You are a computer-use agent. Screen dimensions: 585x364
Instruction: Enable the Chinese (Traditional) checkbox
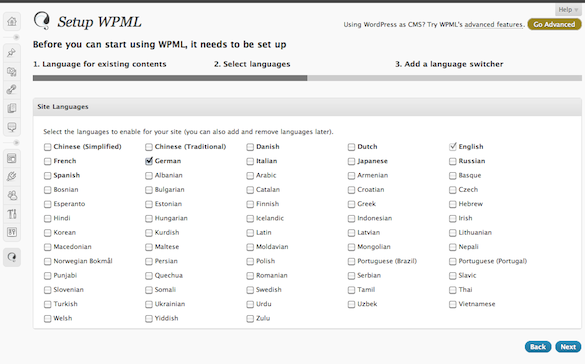coord(149,147)
